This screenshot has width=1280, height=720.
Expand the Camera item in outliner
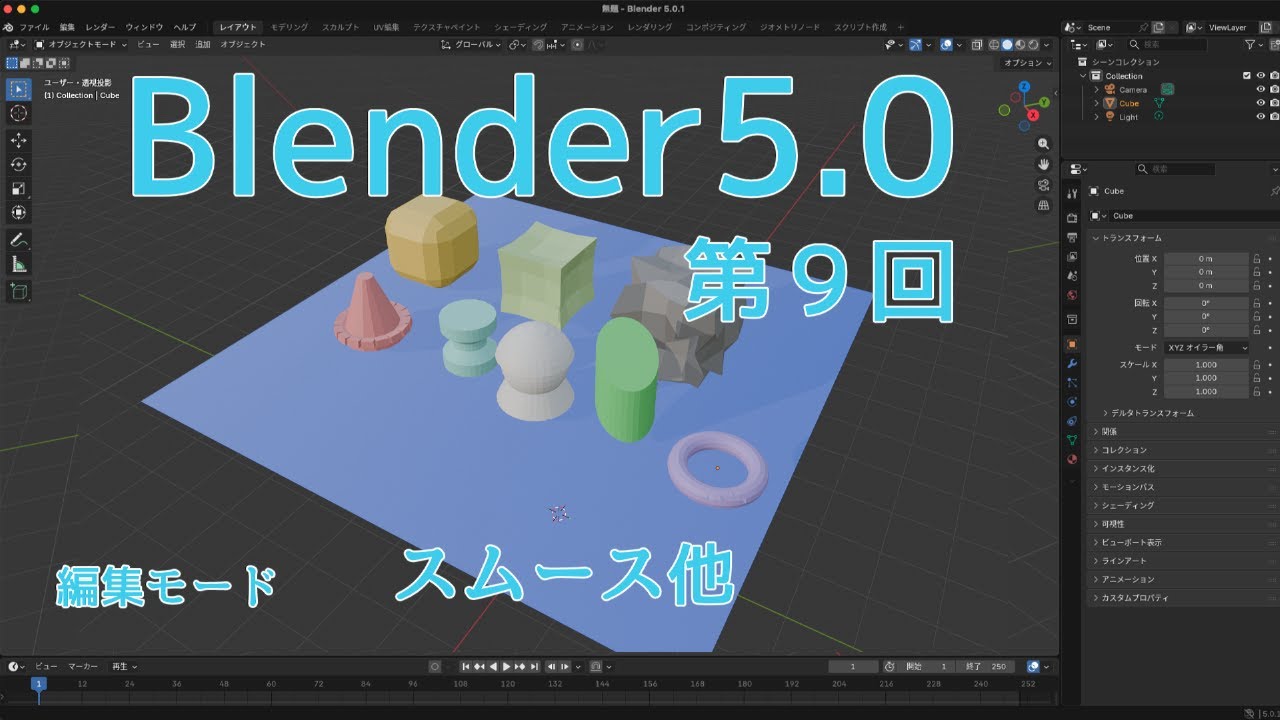pos(1097,90)
